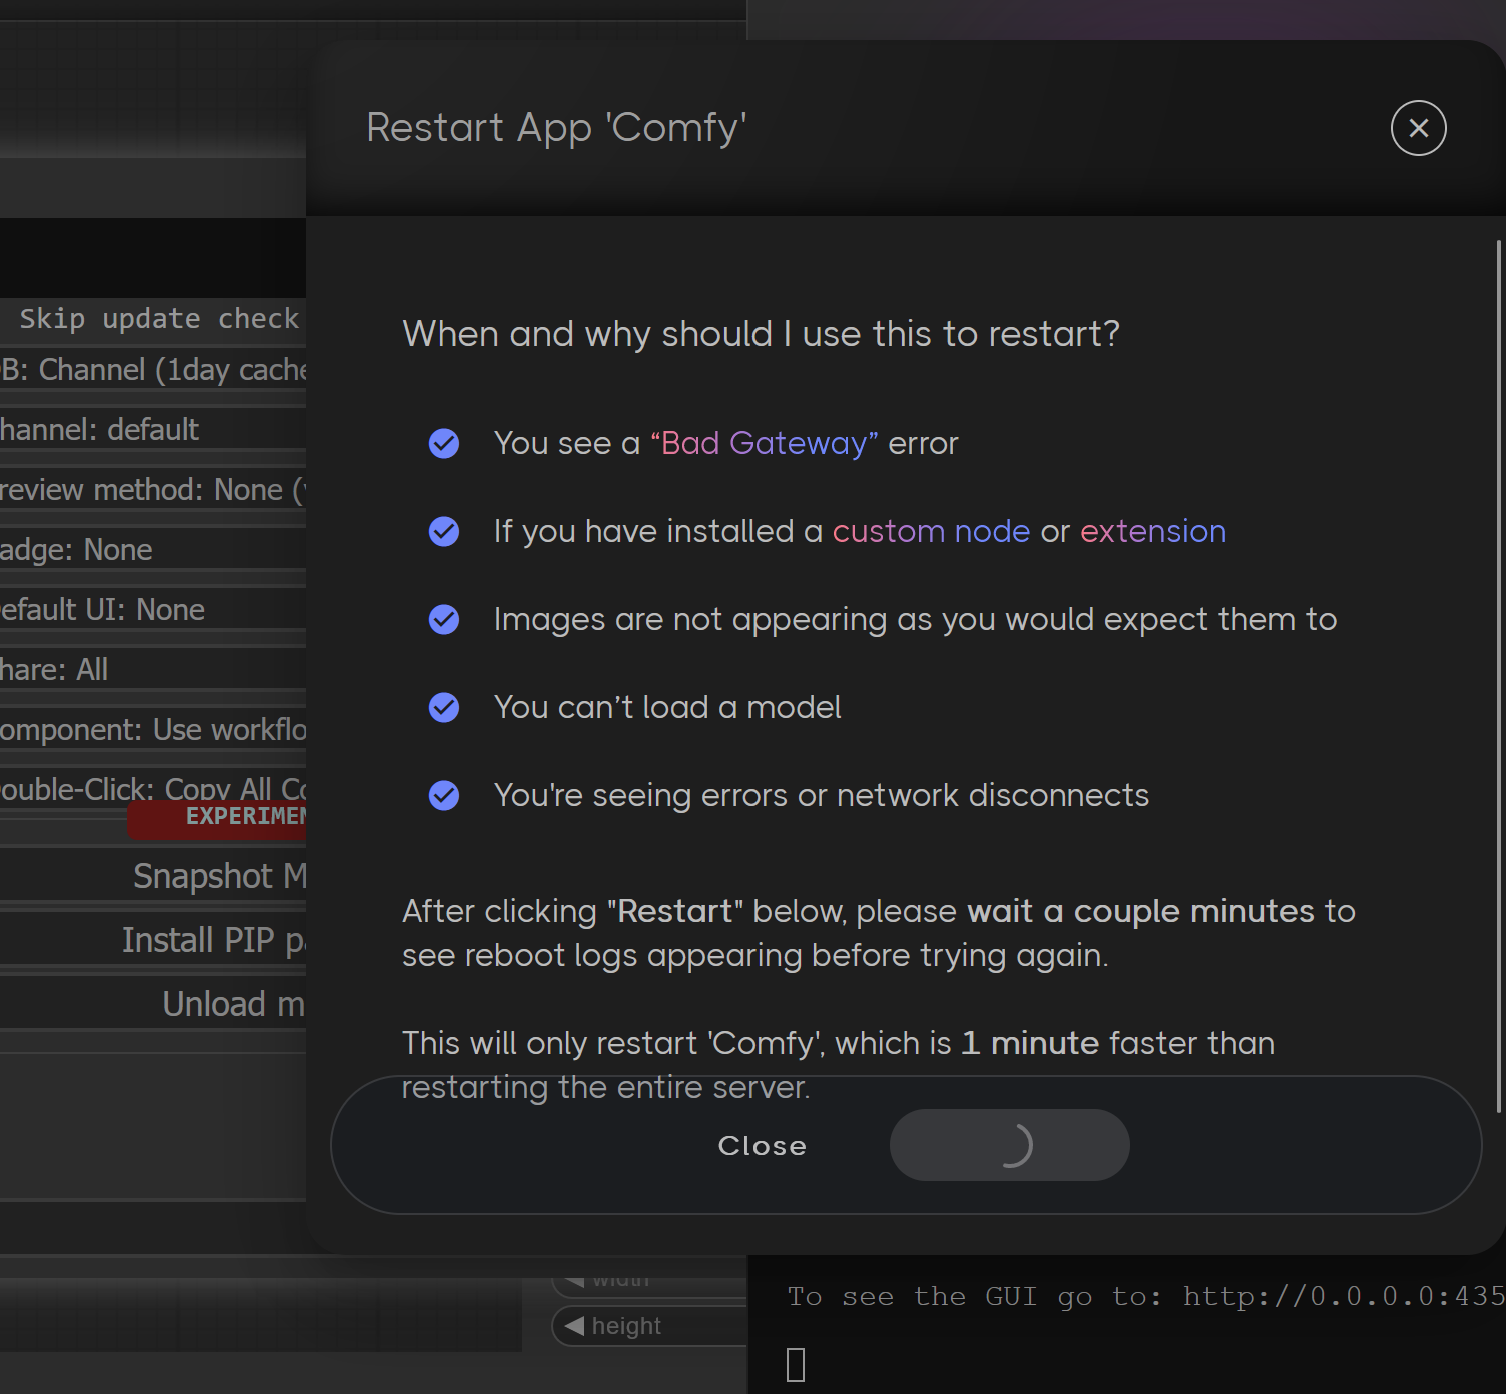Click the "custom node" highlighted text
Image resolution: width=1506 pixels, height=1394 pixels.
(931, 531)
